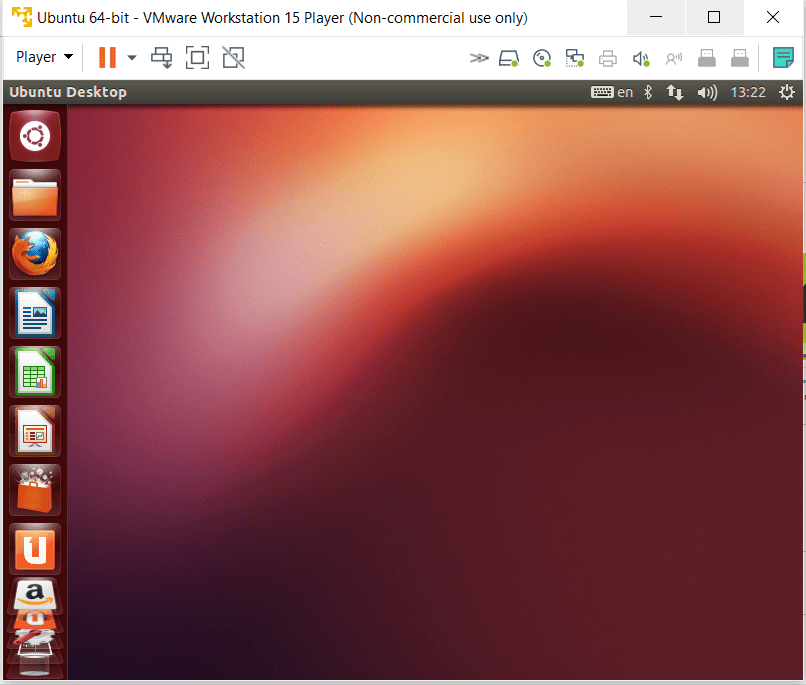Image resolution: width=806 pixels, height=685 pixels.
Task: Expand the power options arrow beside pause
Action: click(132, 58)
